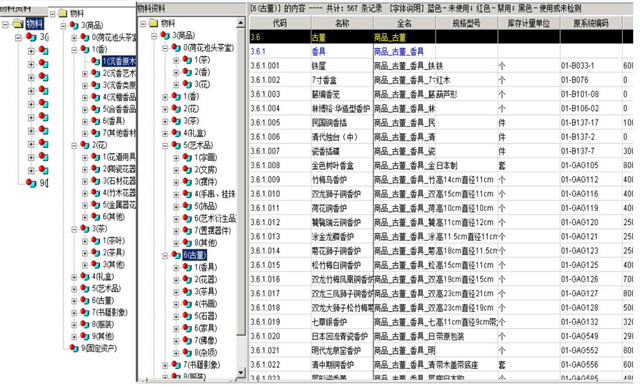640x387 pixels.
Task: Click the icon next to 5(石器)
Action: click(187, 316)
